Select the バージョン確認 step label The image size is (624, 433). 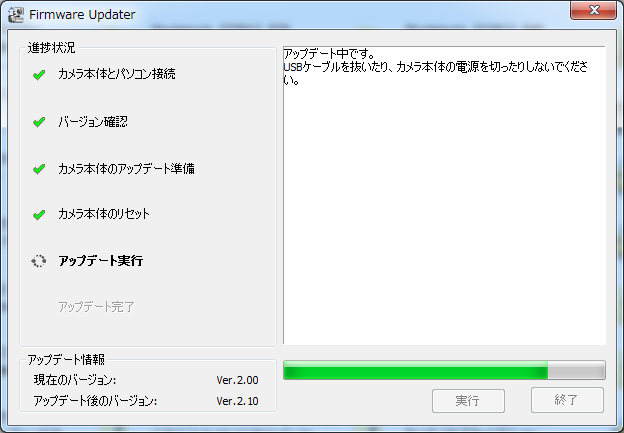click(93, 121)
